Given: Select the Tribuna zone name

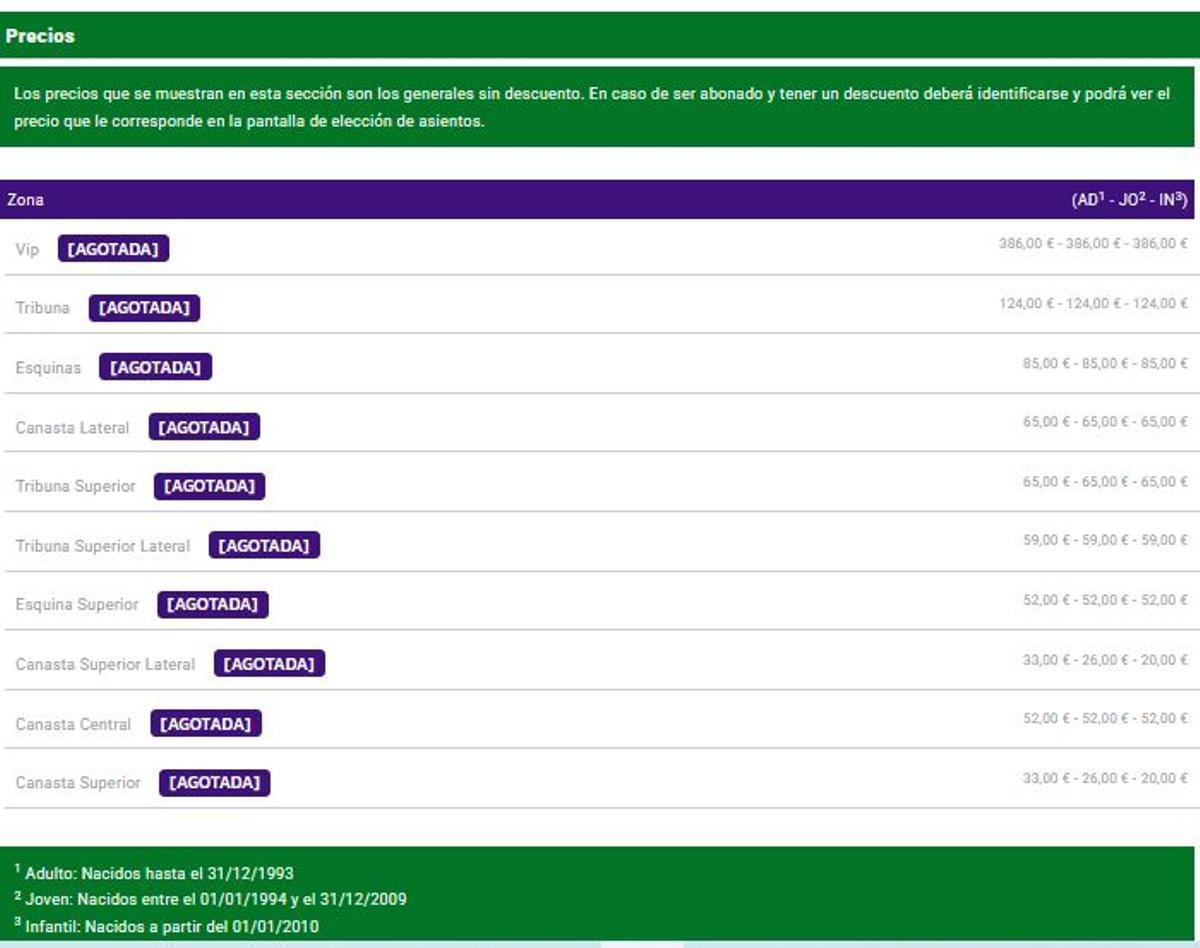Looking at the screenshot, I should [x=43, y=308].
